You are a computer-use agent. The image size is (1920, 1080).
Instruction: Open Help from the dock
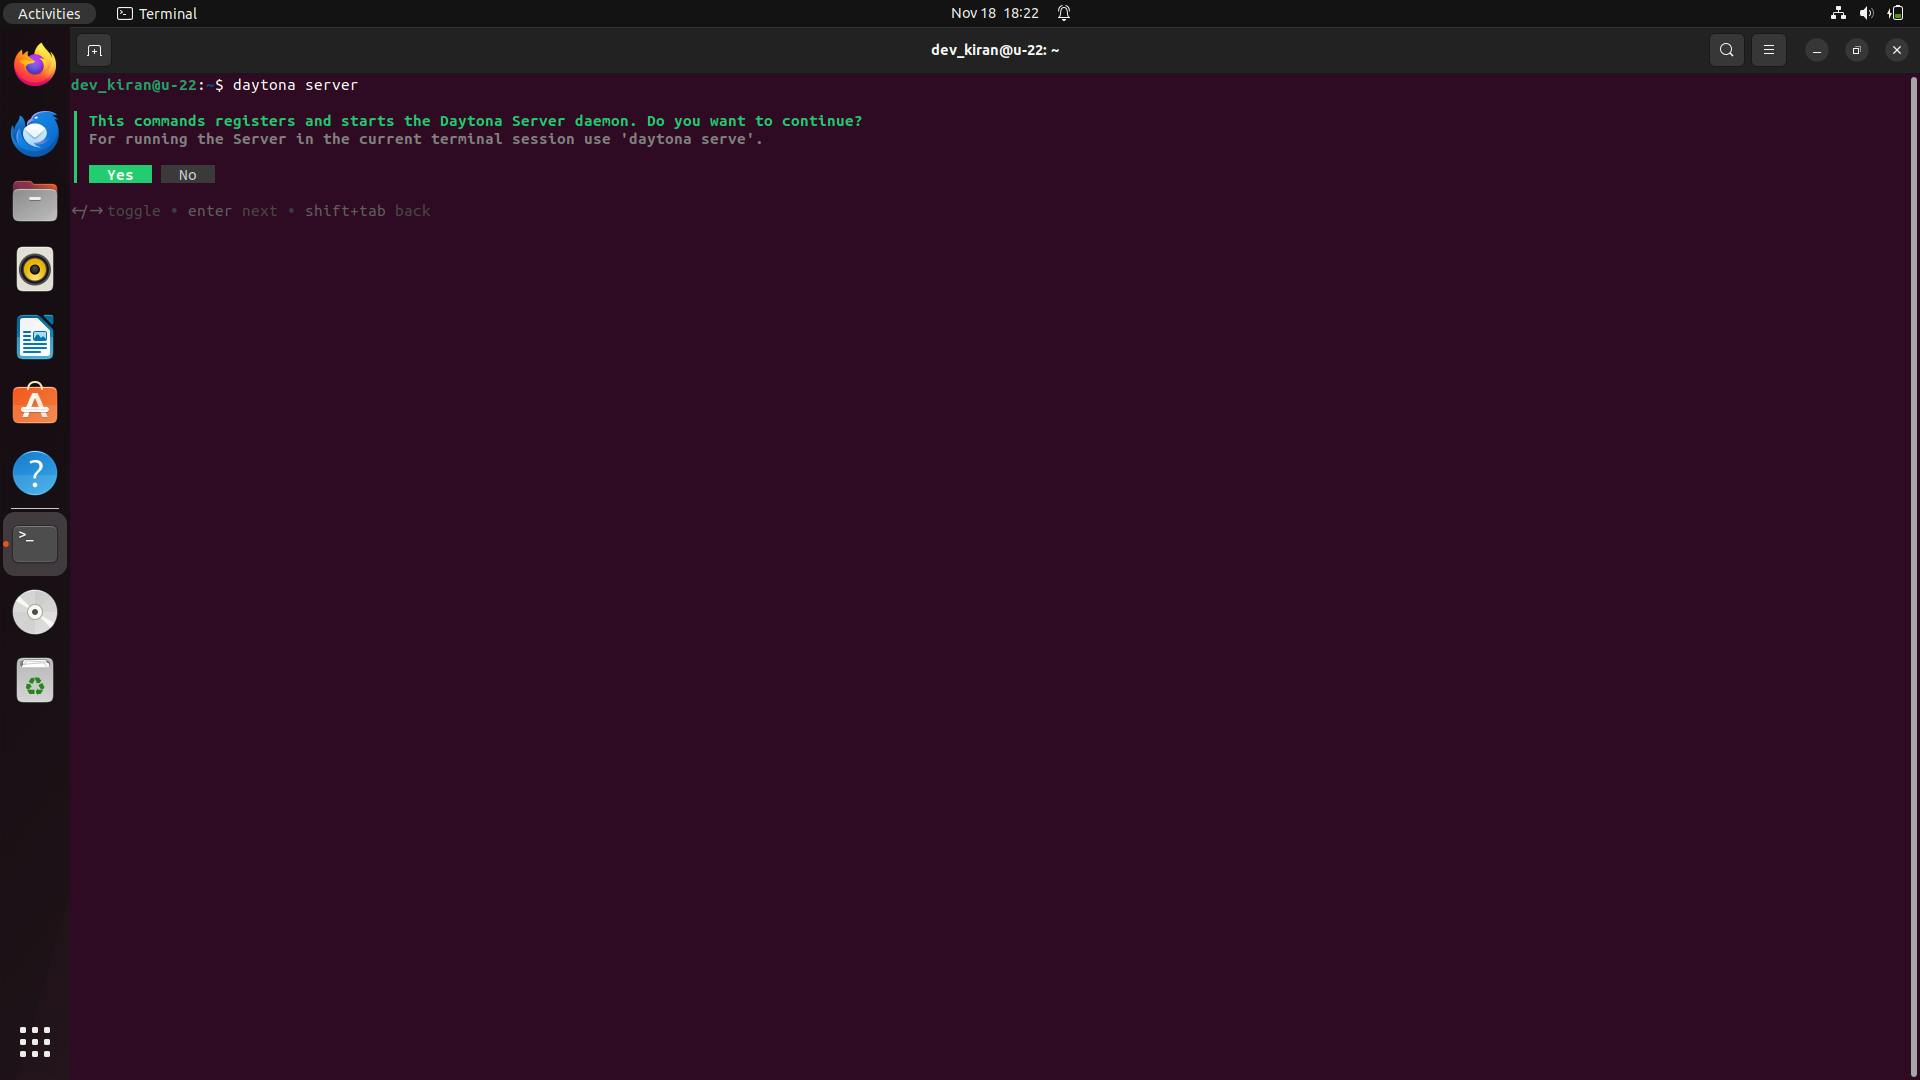(x=35, y=473)
